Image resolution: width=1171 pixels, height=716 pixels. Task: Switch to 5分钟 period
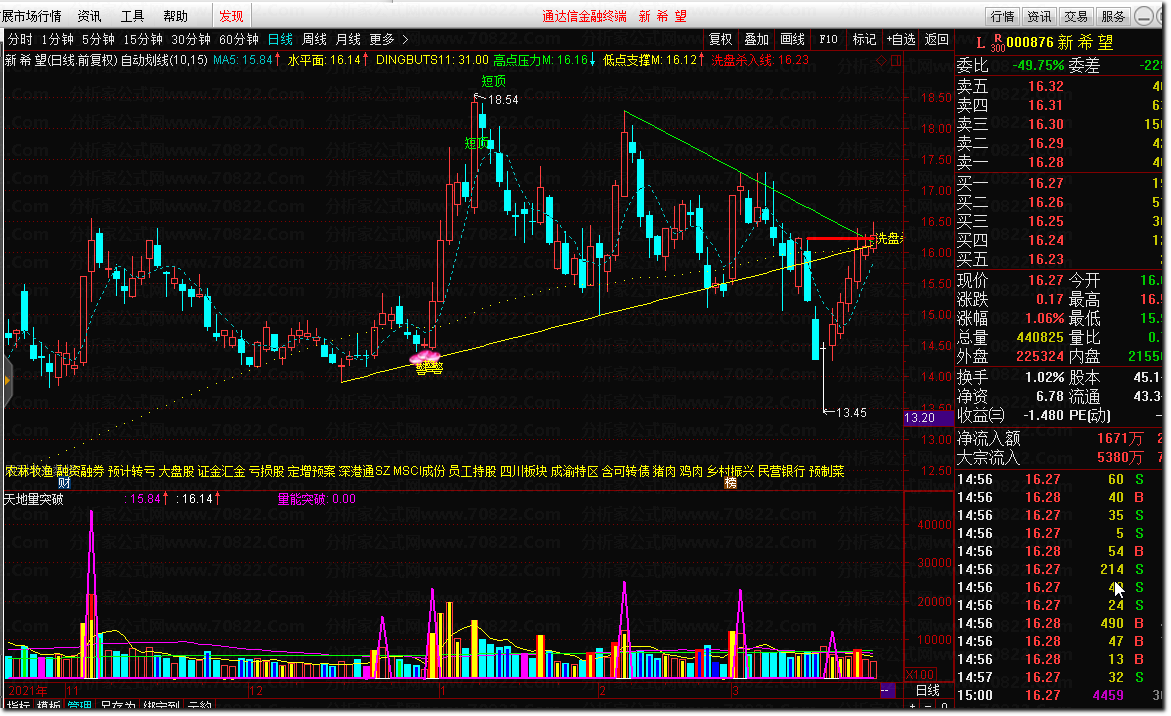99,40
